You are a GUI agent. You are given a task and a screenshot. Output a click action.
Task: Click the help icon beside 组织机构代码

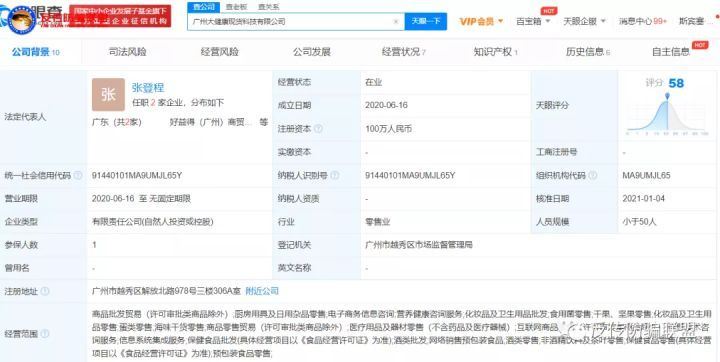pyautogui.click(x=593, y=175)
